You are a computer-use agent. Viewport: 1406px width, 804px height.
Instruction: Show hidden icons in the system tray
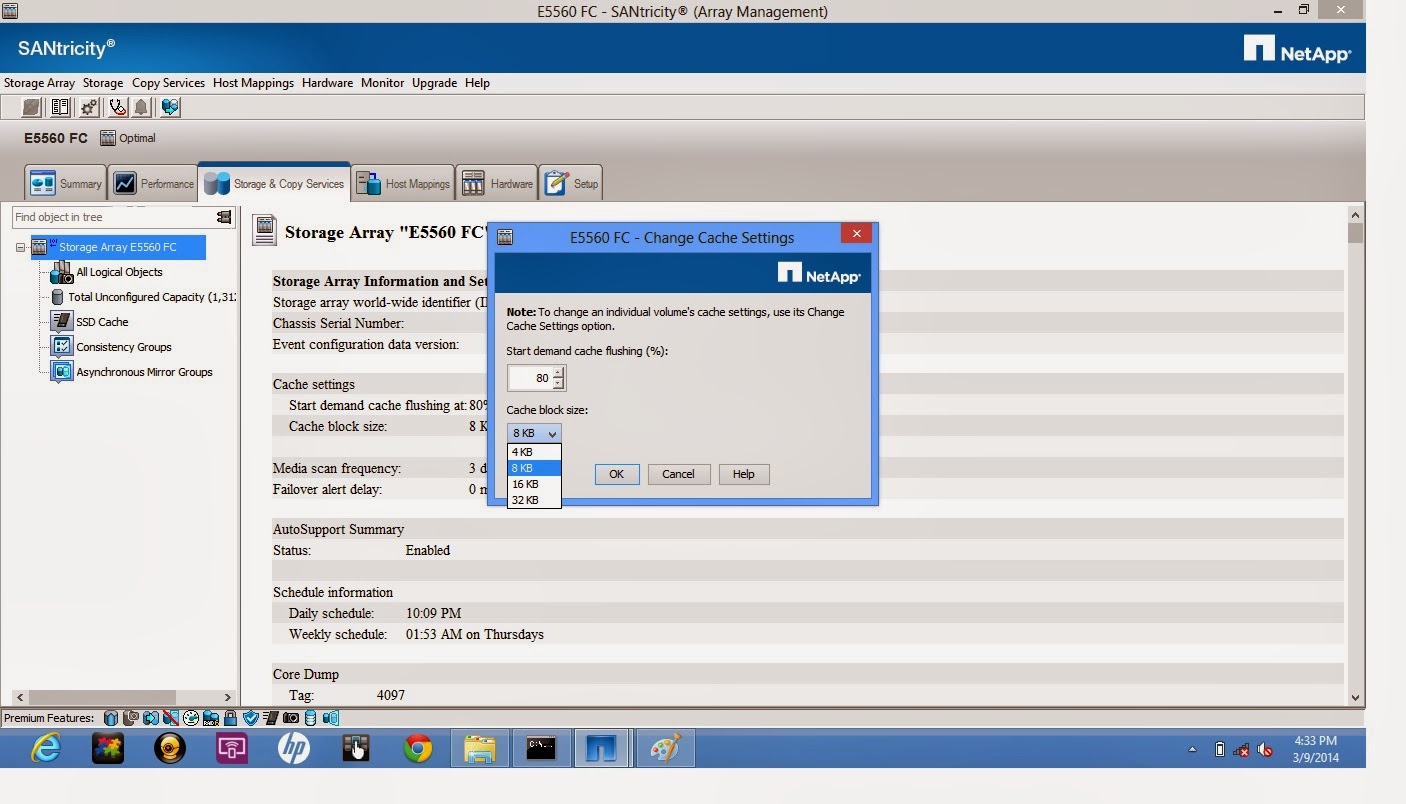[x=1192, y=749]
